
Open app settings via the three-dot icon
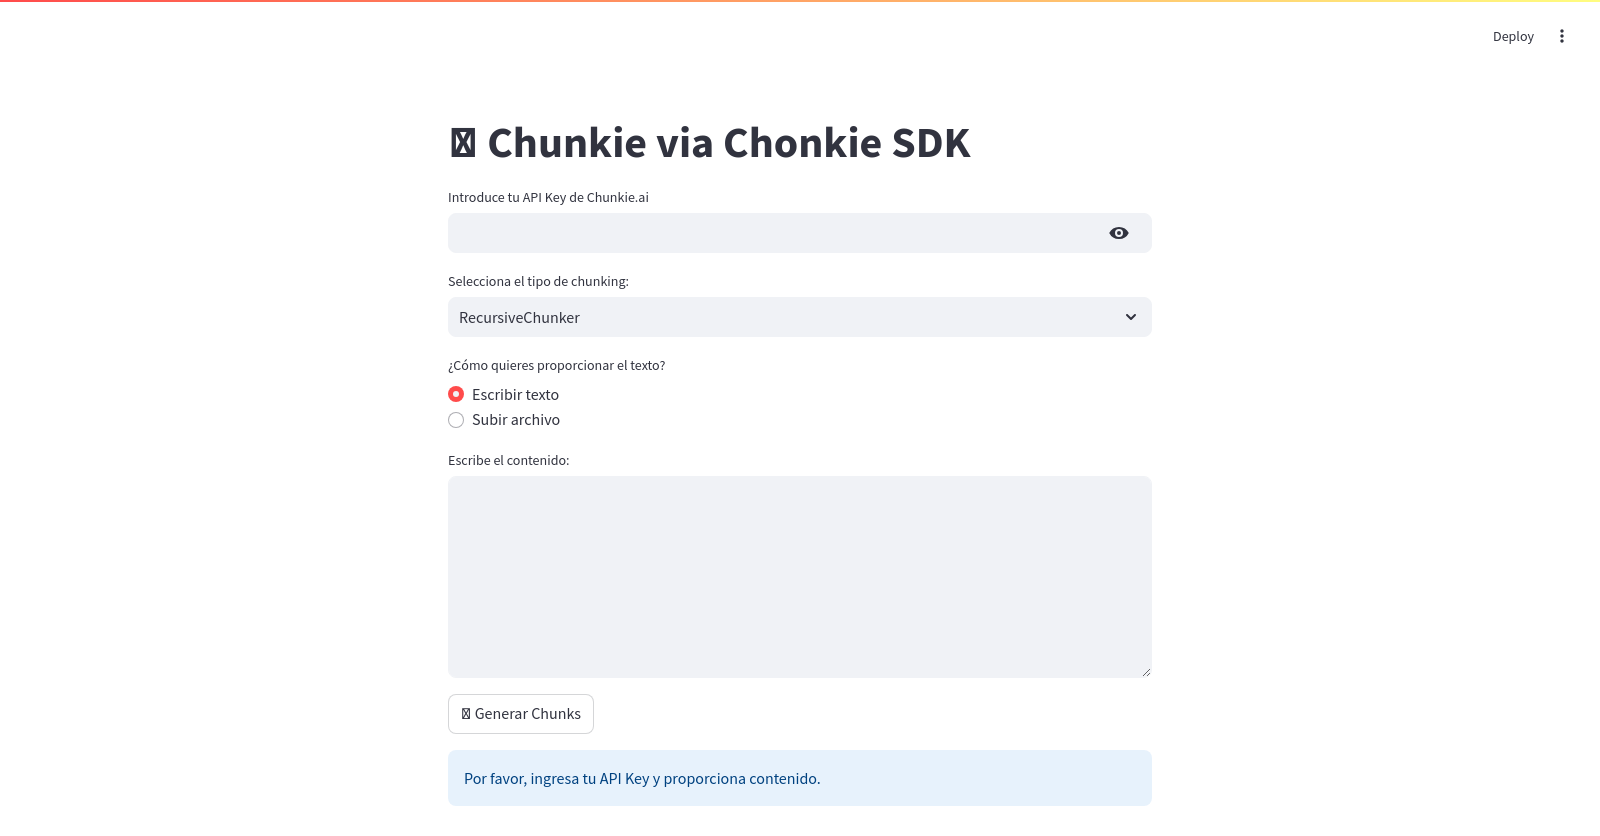[1562, 36]
